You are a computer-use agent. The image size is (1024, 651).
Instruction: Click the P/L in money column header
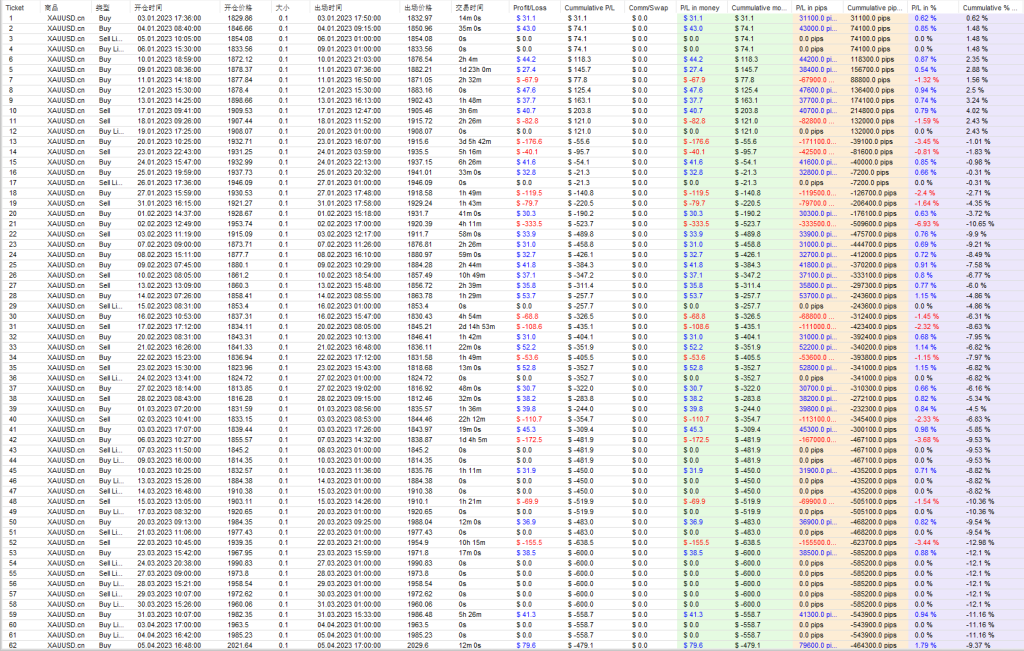point(701,6)
